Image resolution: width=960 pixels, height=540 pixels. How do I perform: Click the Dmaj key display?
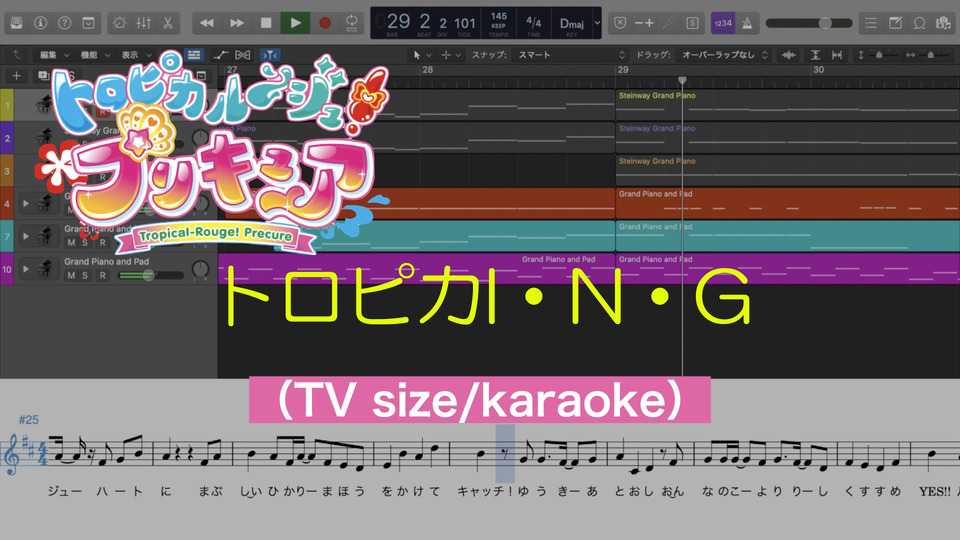[x=571, y=23]
